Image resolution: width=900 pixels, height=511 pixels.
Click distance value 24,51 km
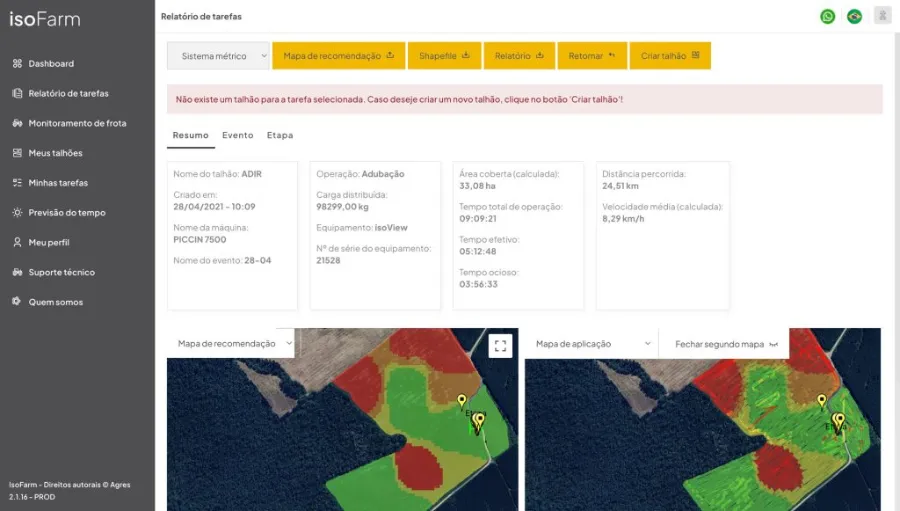(x=620, y=186)
